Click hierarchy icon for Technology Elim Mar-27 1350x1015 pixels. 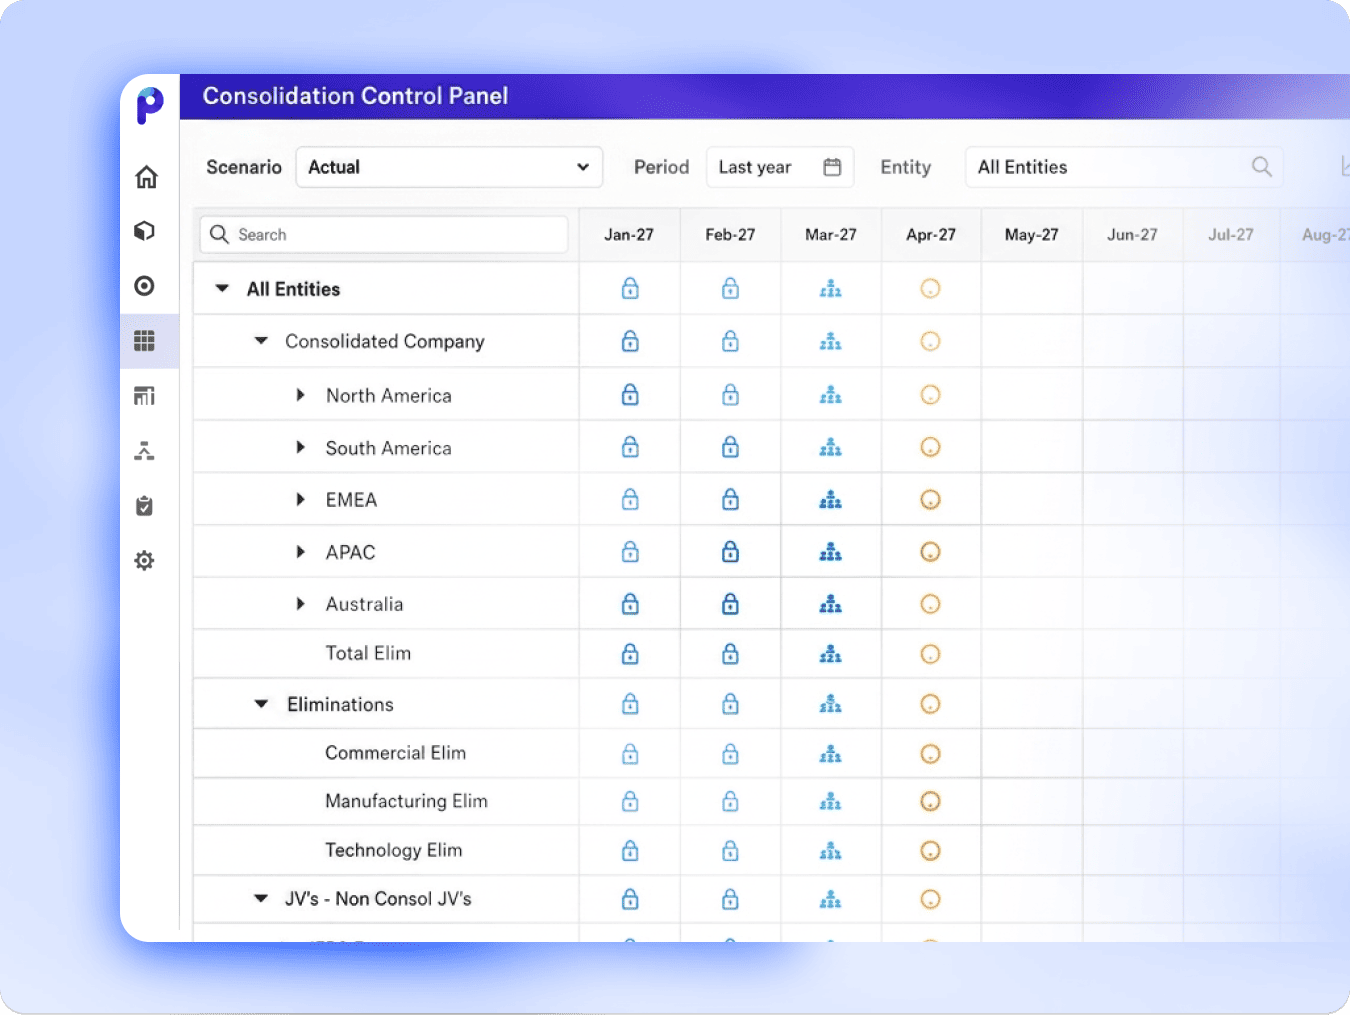click(831, 852)
